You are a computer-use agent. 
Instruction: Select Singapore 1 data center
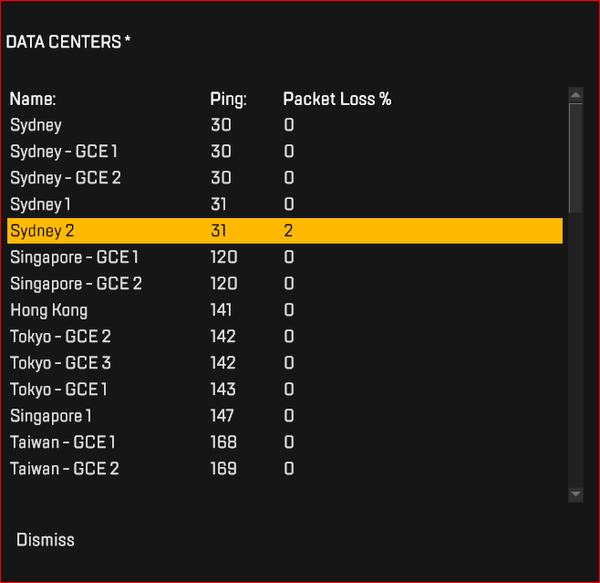[x=51, y=415]
